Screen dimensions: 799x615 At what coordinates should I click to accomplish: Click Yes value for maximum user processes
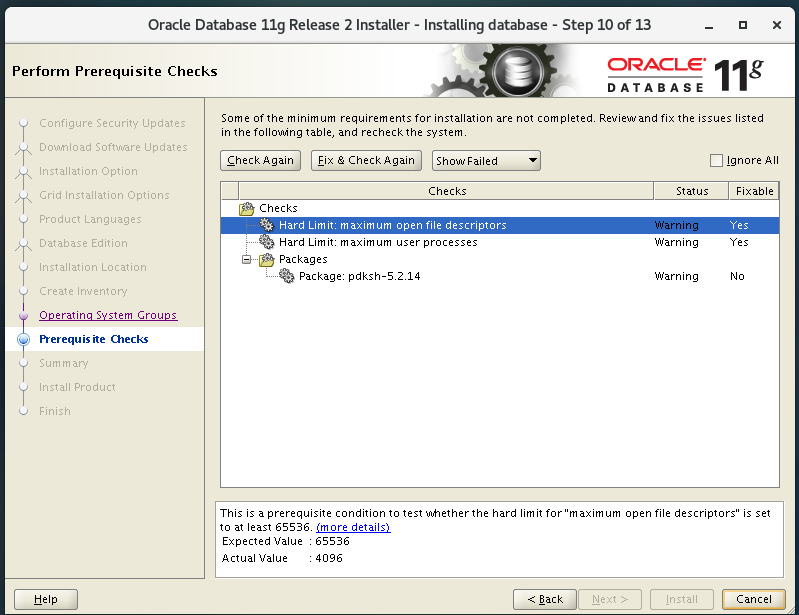(x=739, y=242)
